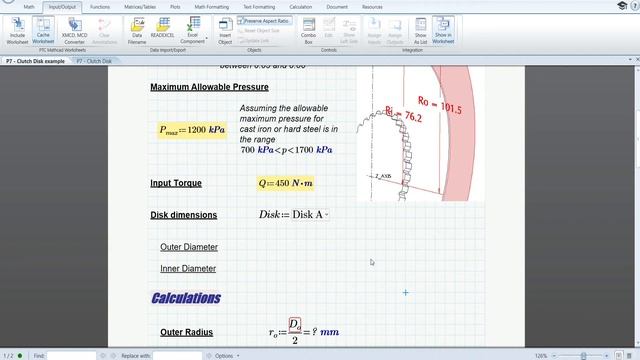Click the Maximum Allowable Pressure heading

(x=209, y=87)
